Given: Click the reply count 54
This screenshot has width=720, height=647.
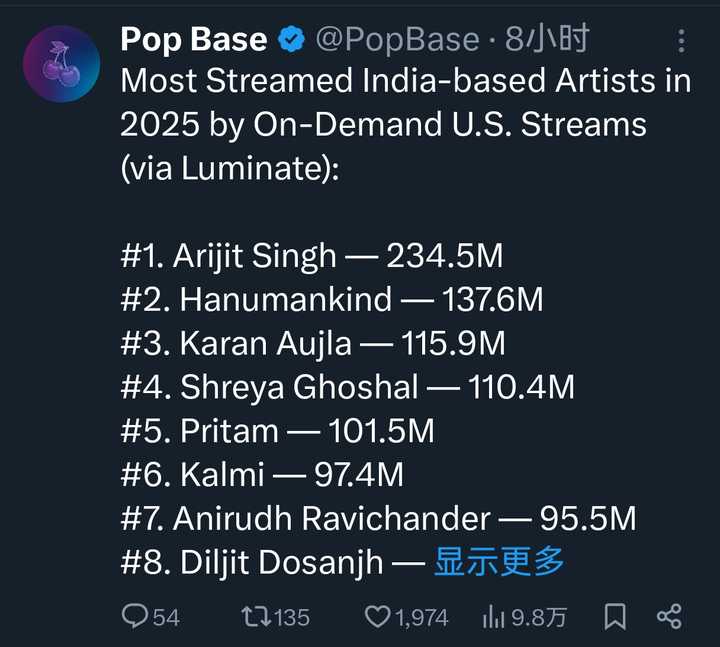Looking at the screenshot, I should (x=166, y=618).
